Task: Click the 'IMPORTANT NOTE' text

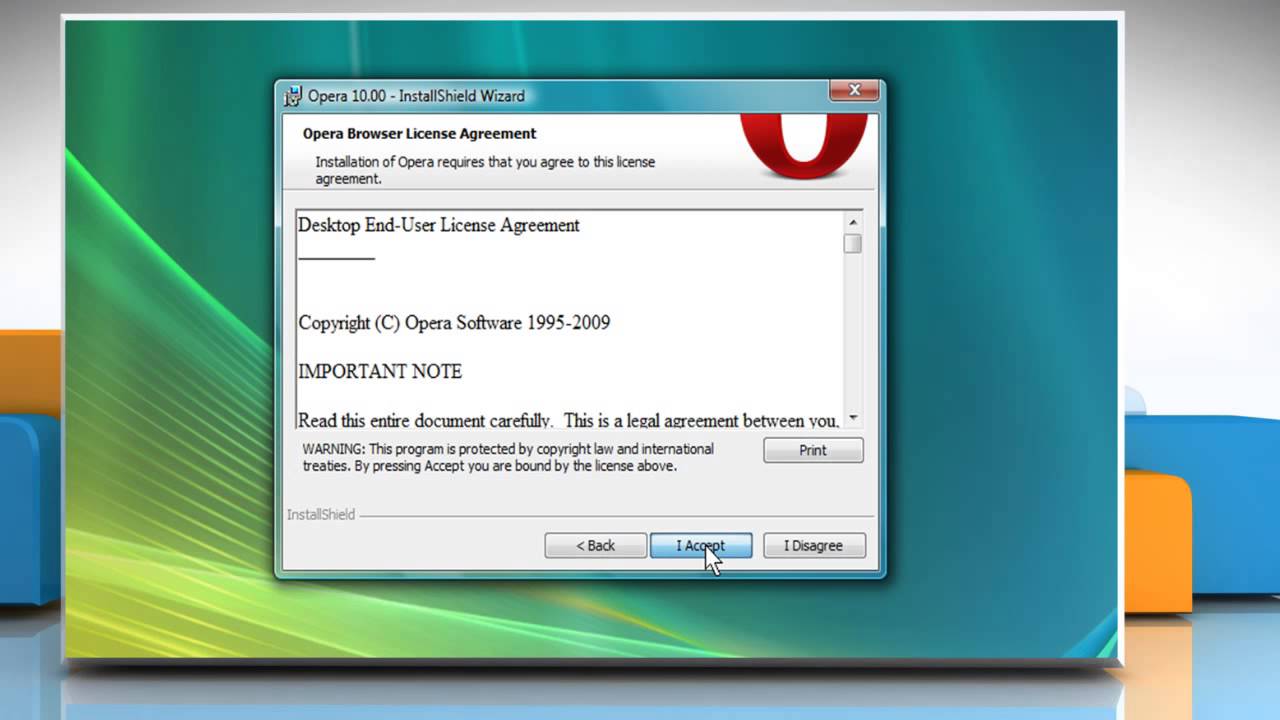Action: 380,372
